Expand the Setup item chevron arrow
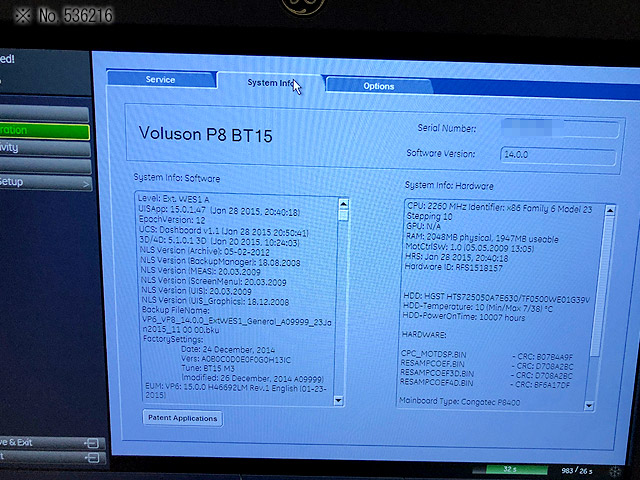Viewport: 640px width, 480px height. point(86,184)
